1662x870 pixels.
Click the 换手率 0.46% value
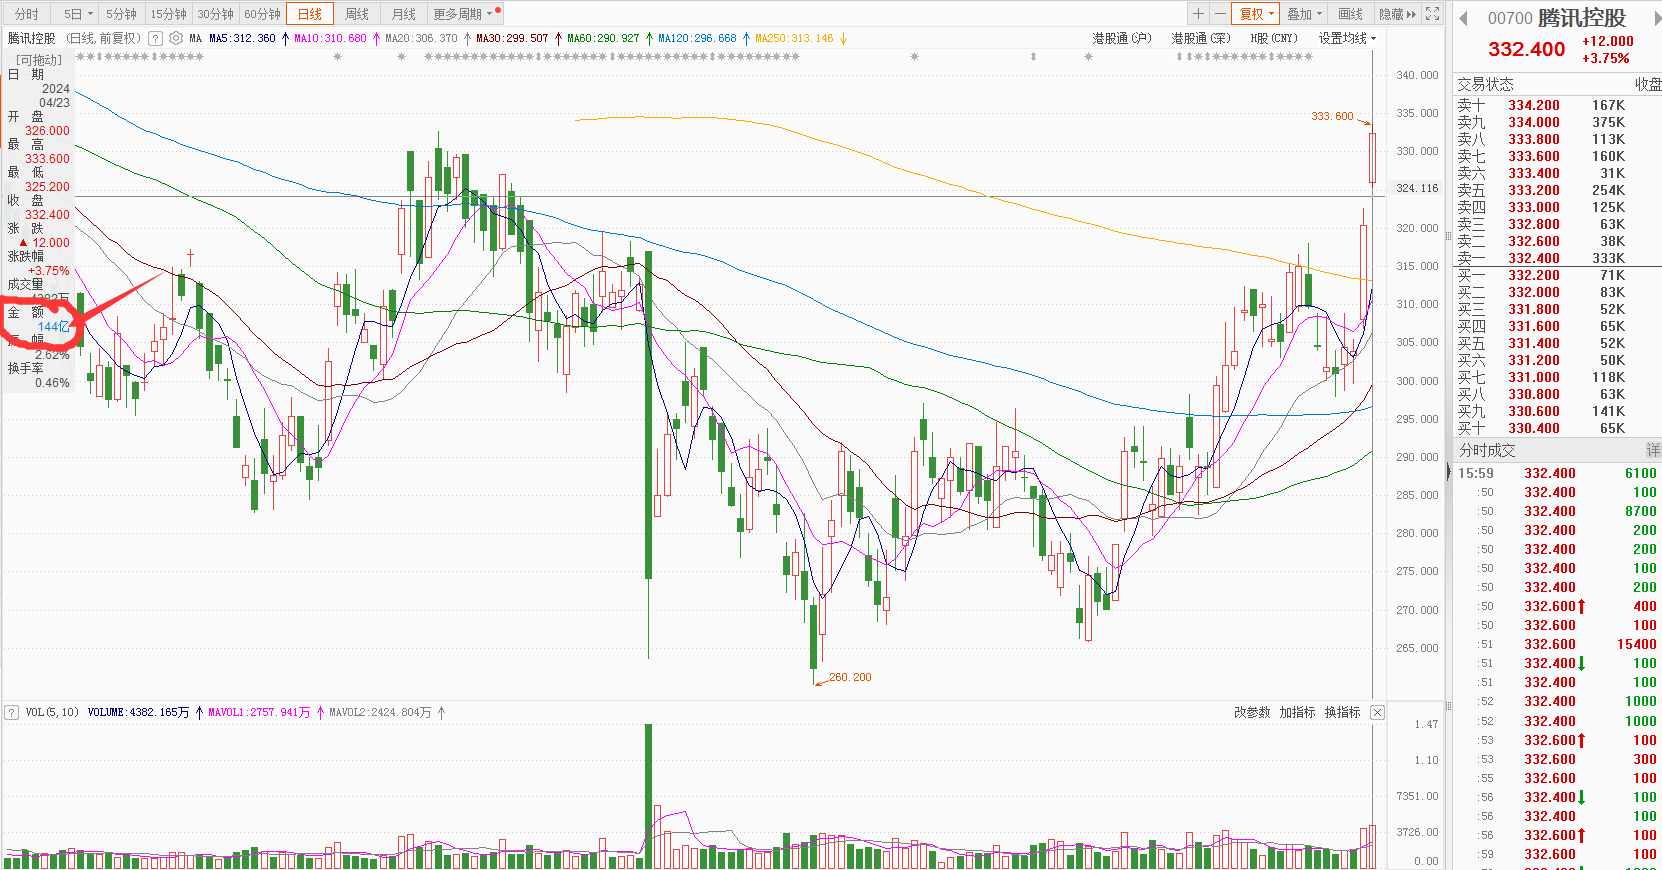tap(52, 382)
